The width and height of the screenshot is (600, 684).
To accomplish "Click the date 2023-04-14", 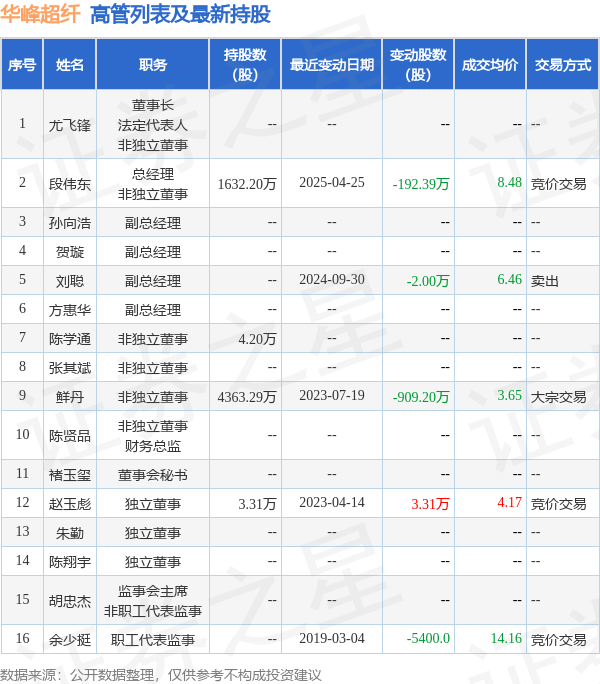I will pos(332,503).
